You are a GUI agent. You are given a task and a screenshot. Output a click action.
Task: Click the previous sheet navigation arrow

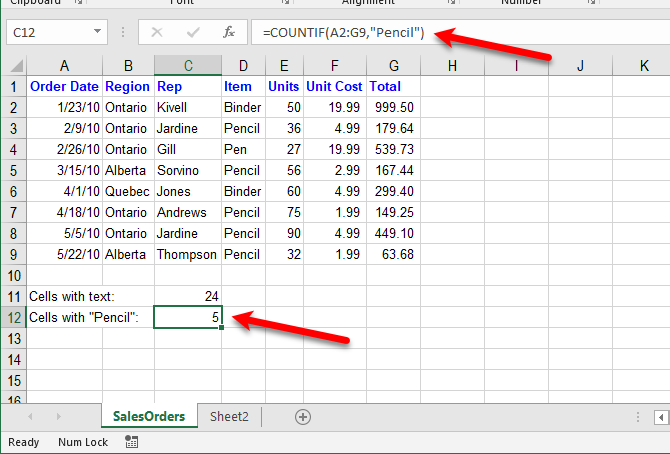click(31, 417)
